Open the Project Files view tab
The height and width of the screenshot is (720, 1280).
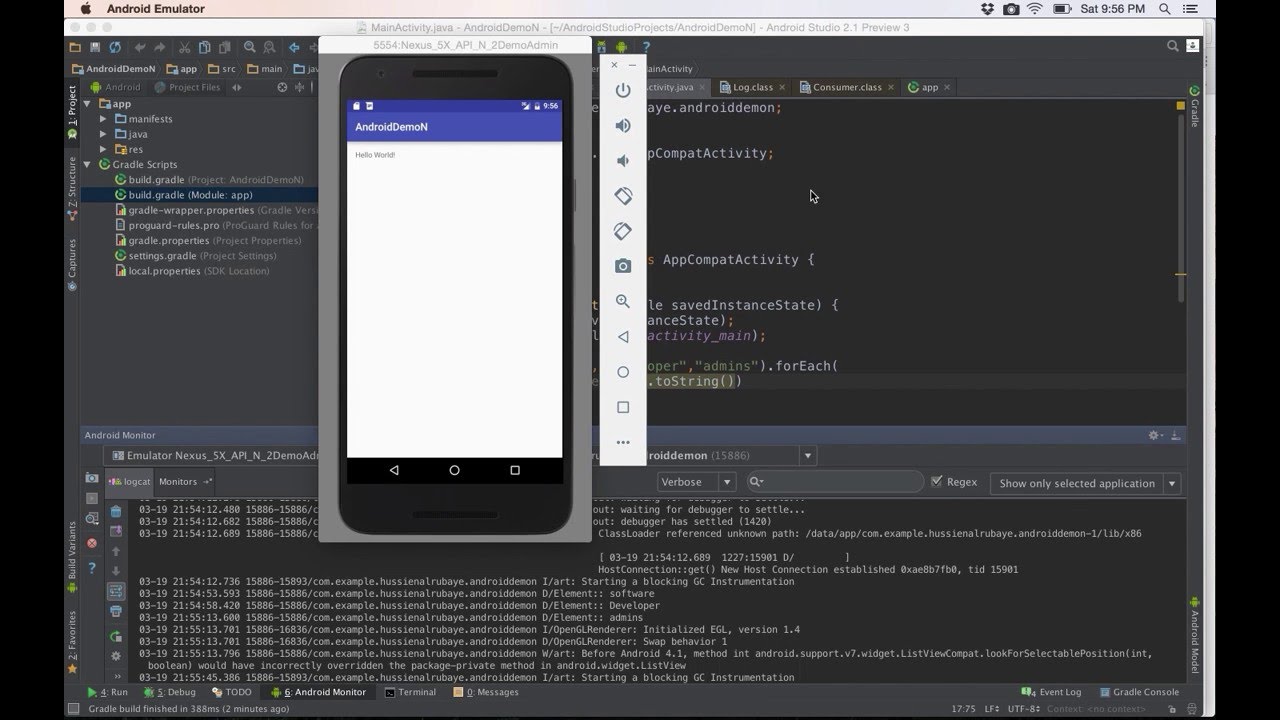tap(187, 87)
